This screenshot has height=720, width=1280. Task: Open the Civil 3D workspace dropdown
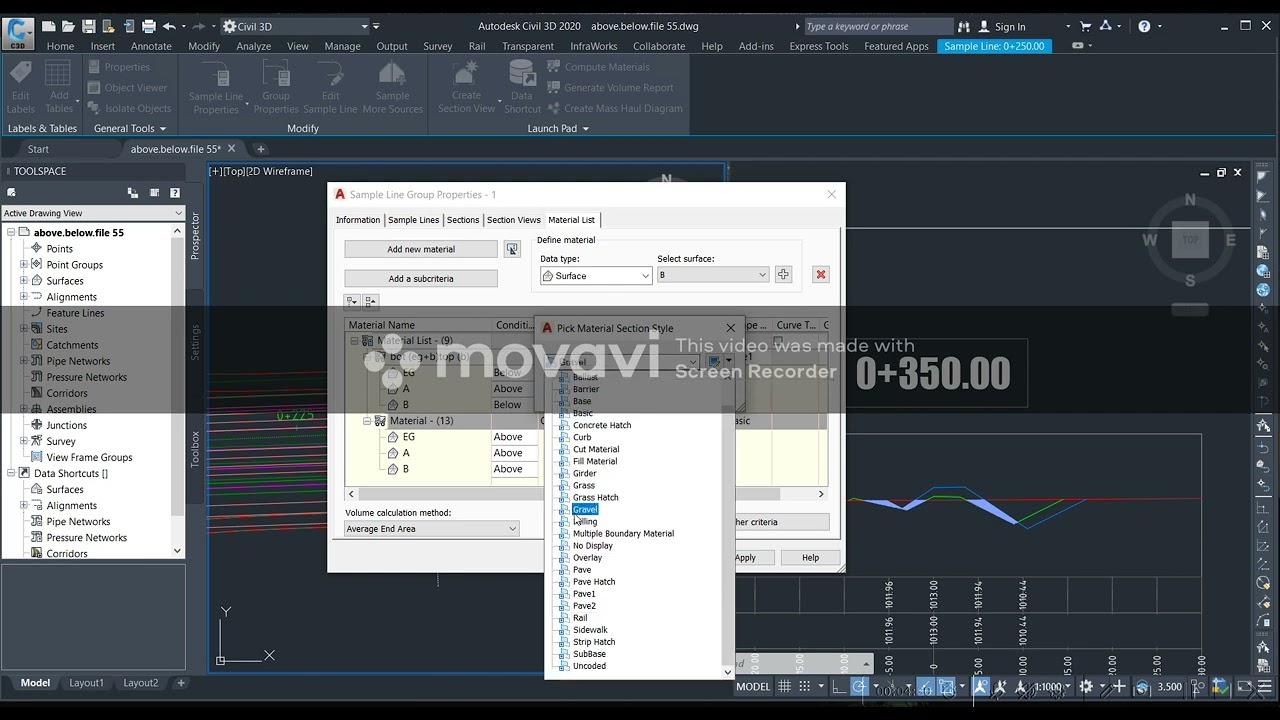[295, 26]
